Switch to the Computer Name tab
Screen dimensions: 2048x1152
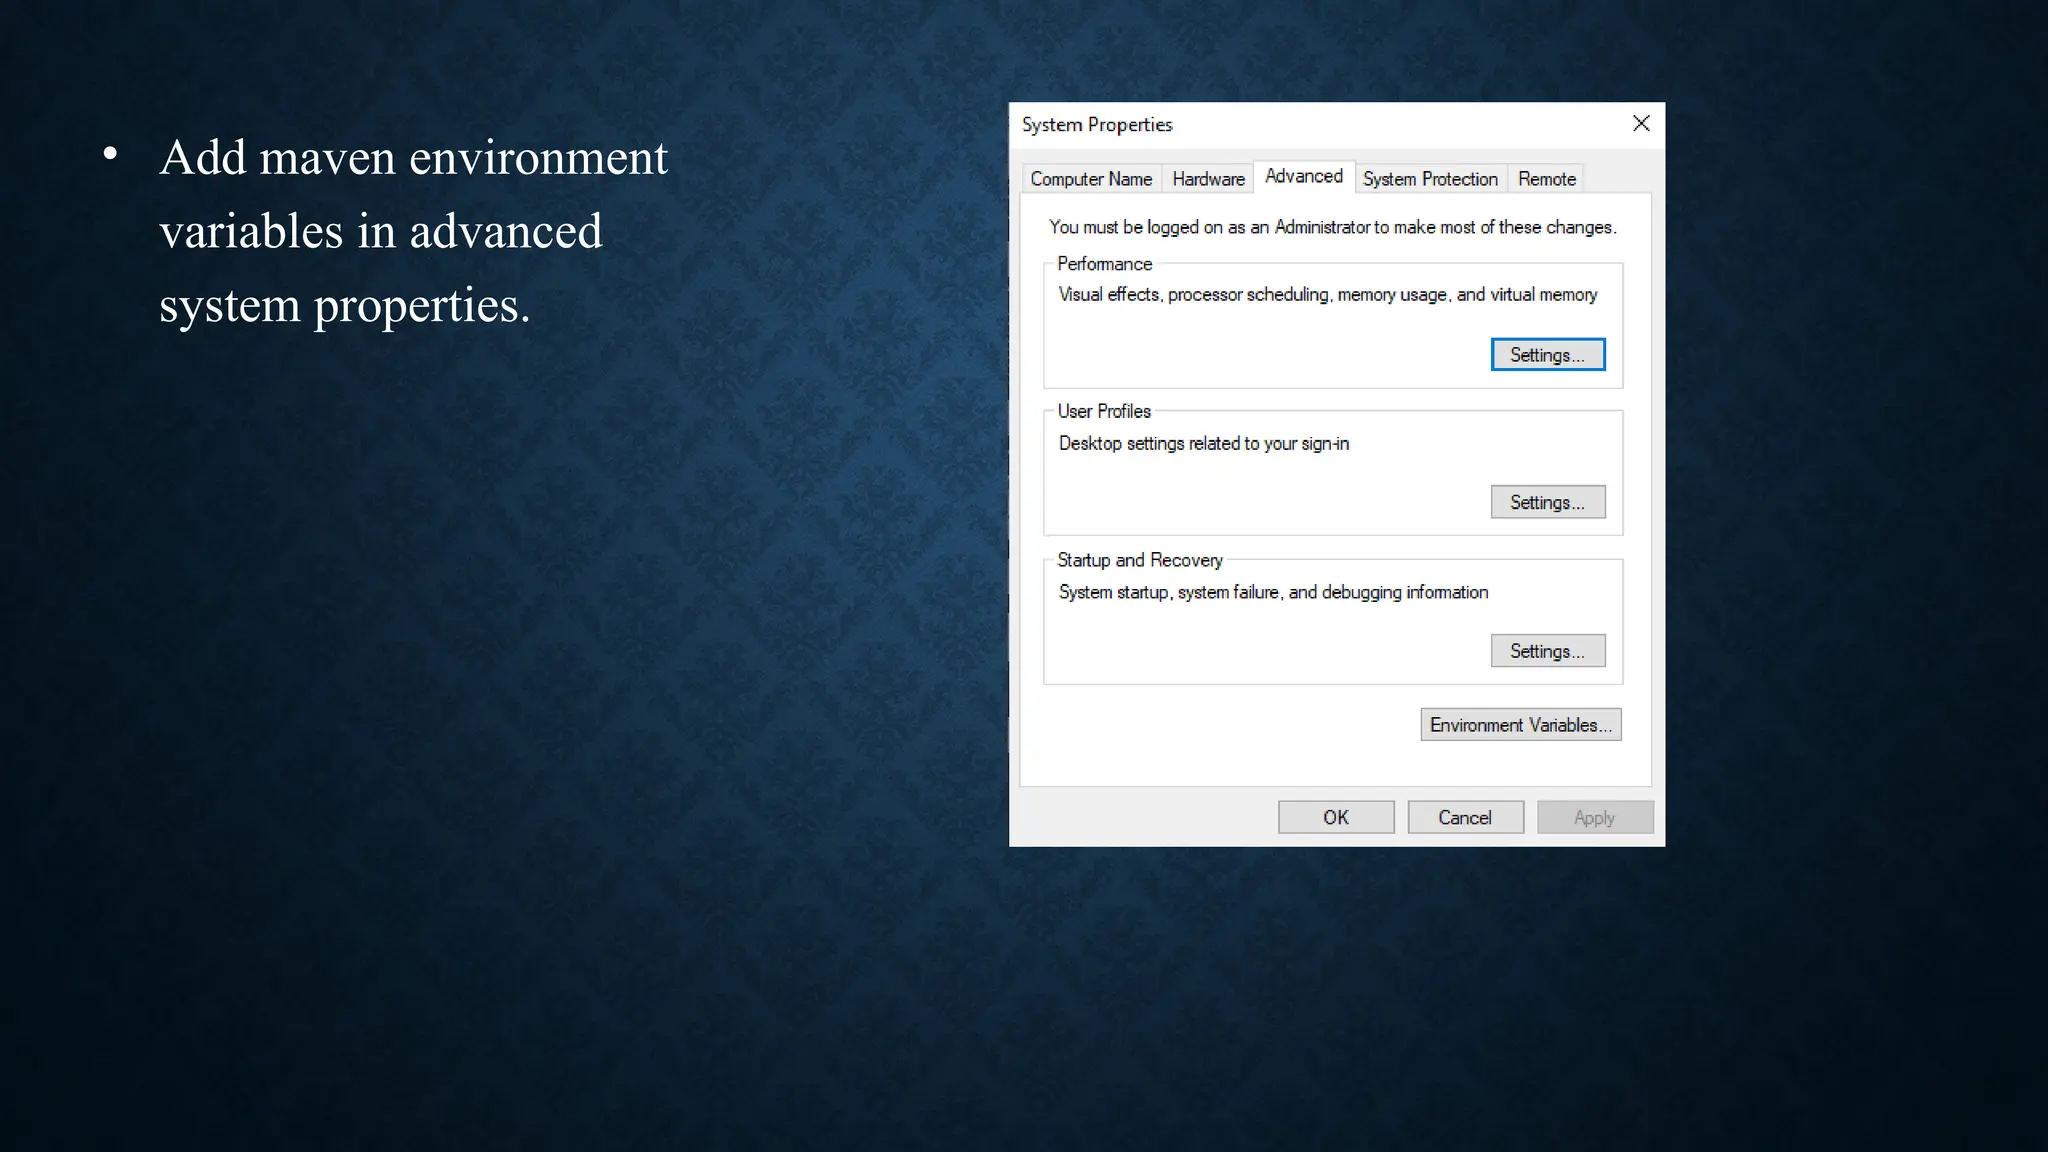tap(1091, 179)
